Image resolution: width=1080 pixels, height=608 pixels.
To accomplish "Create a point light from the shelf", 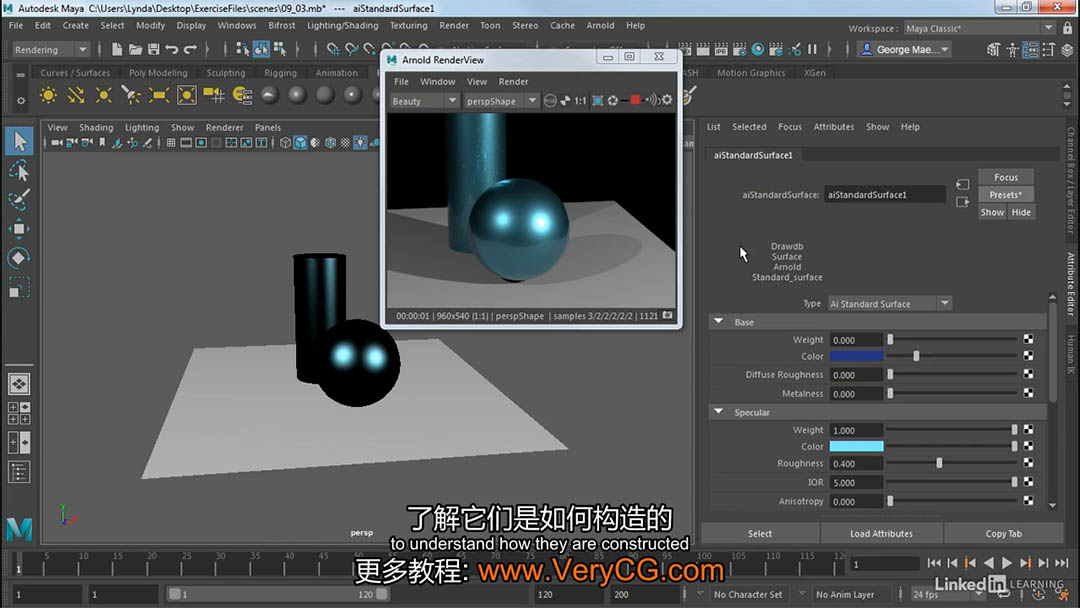I will tap(103, 95).
